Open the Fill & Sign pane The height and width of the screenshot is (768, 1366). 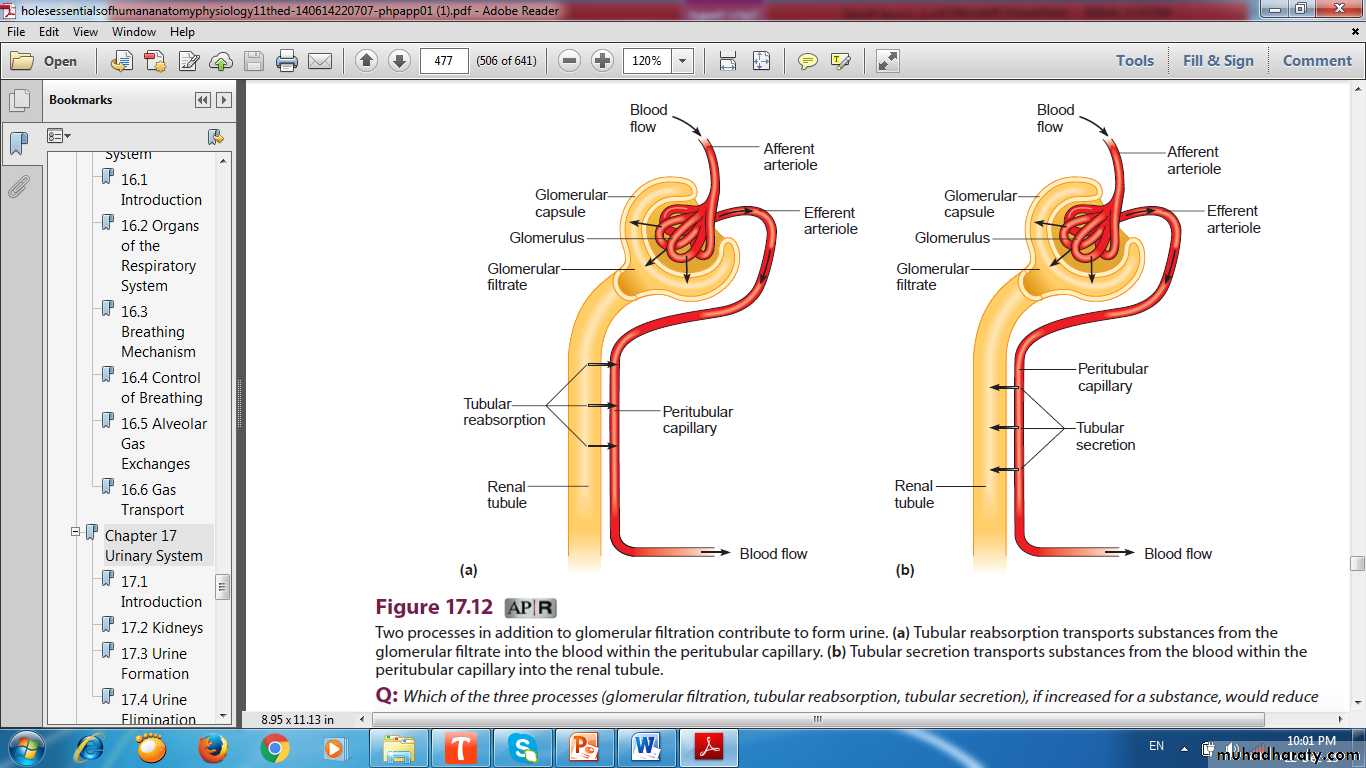[1217, 61]
